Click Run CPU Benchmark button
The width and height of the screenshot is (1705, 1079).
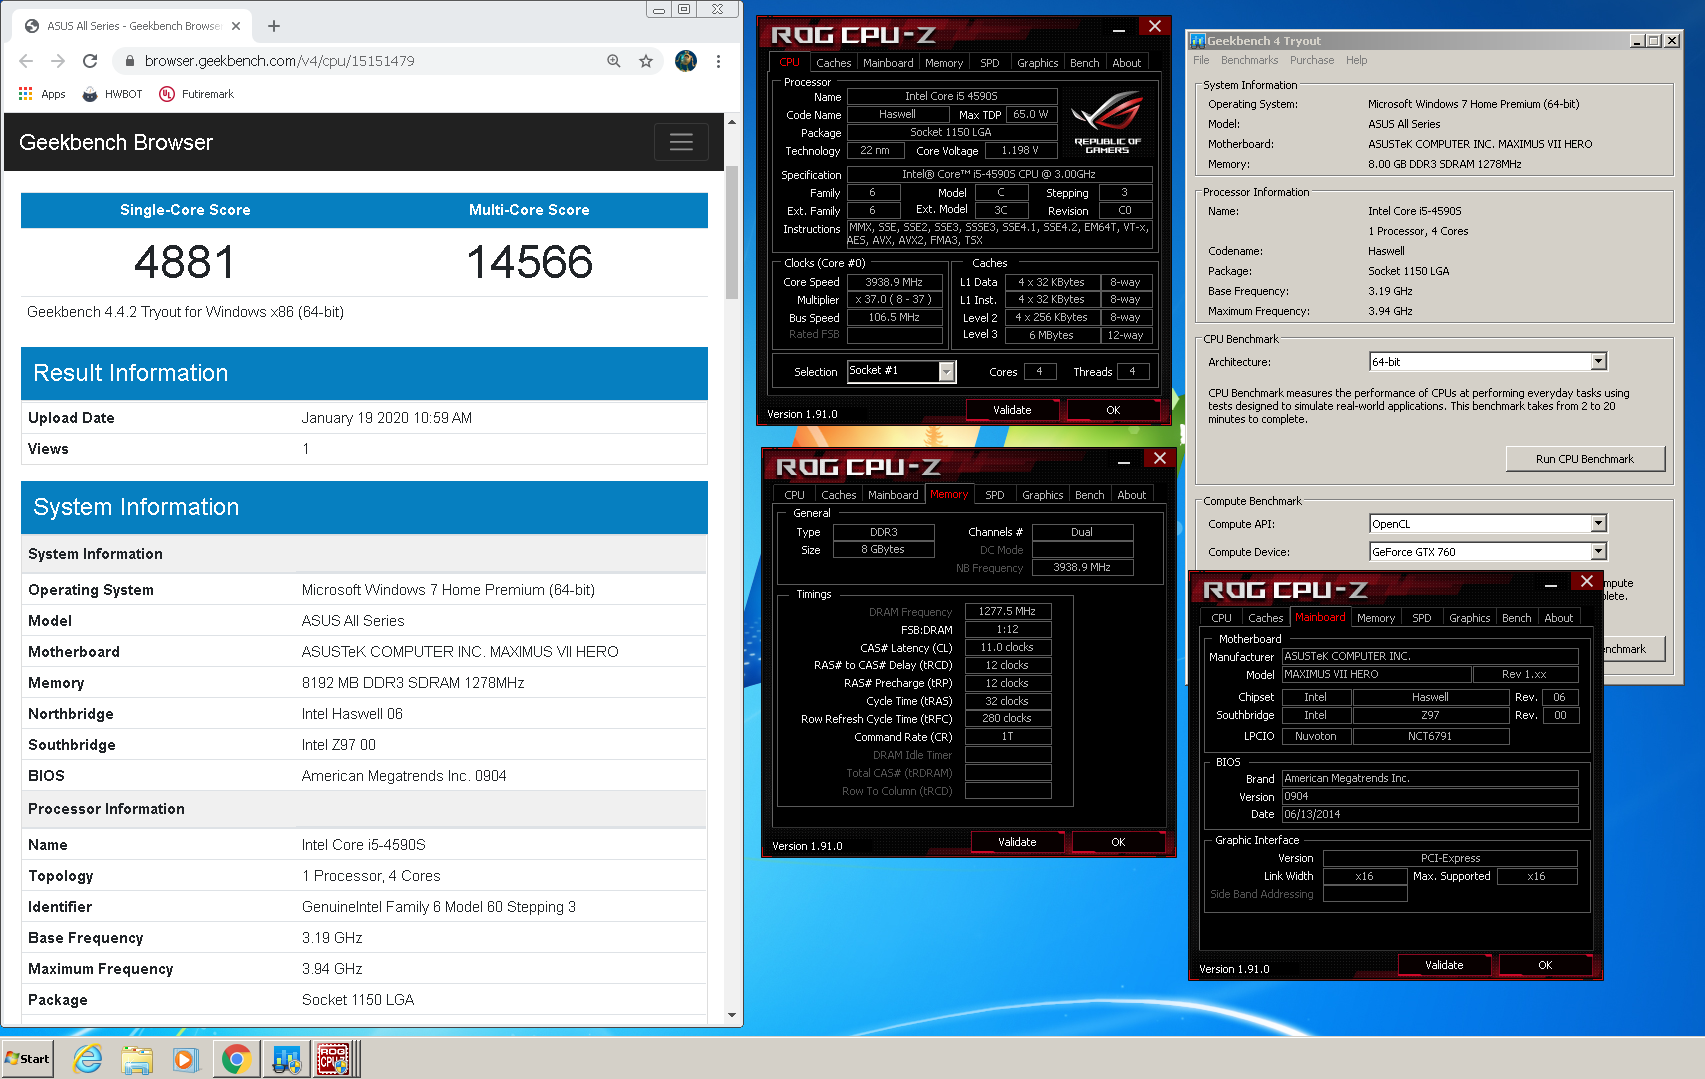coord(1585,458)
